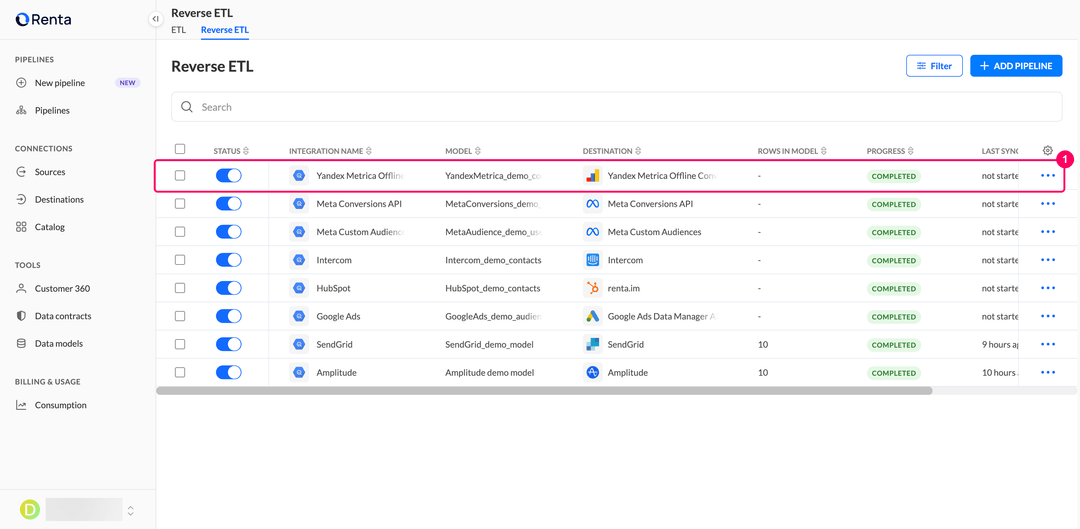Open the HubSpot row three-dot menu
The height and width of the screenshot is (529, 1080).
(1048, 288)
